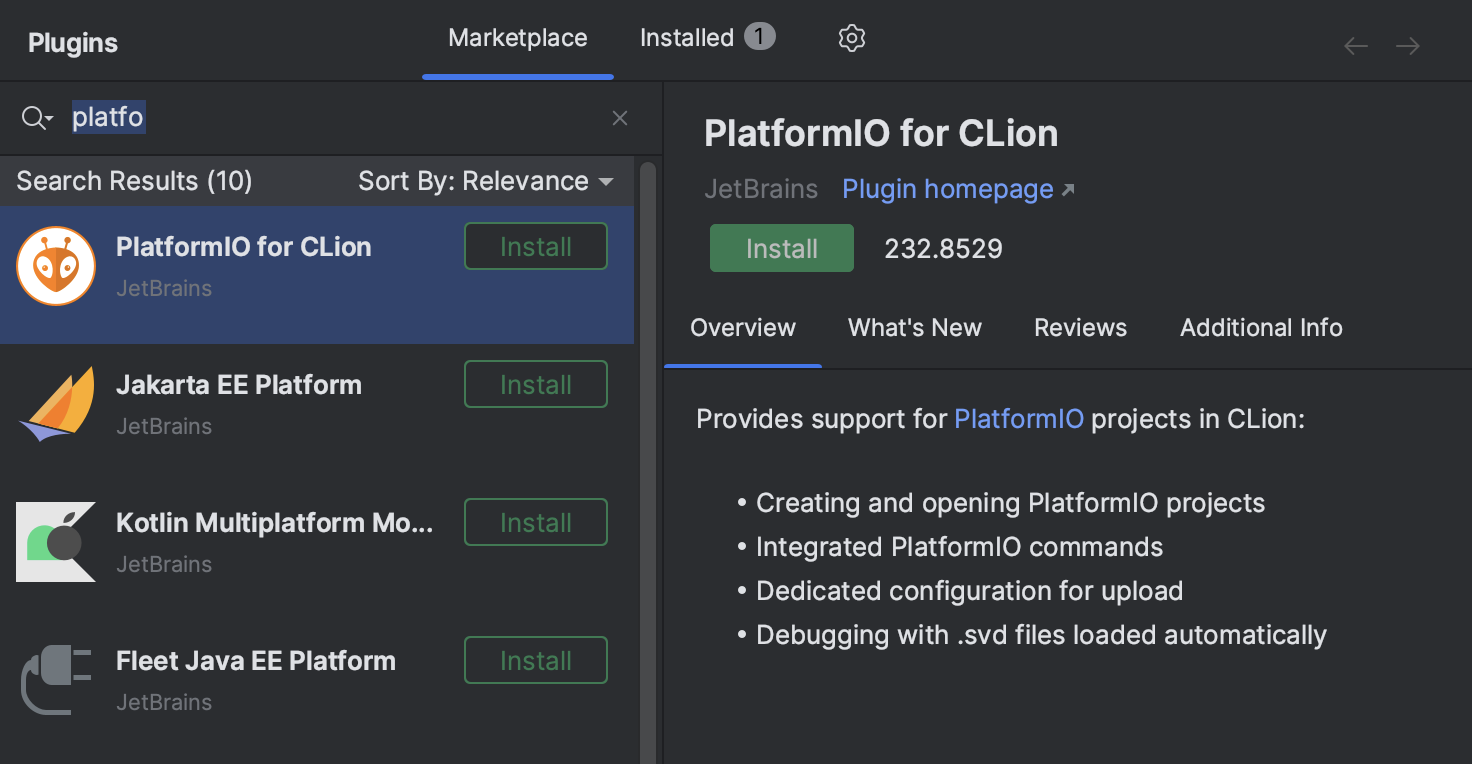The width and height of the screenshot is (1472, 764).
Task: Click the Kotlin Multiplatform Mobile icon
Action: click(x=56, y=542)
